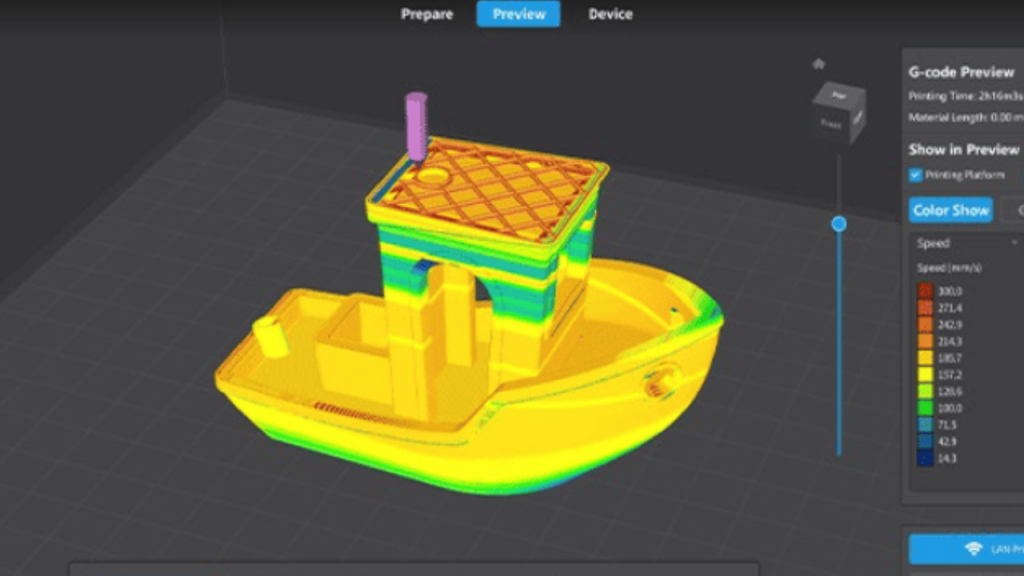Click the Color Show button
Viewport: 1024px width, 576px height.
pyautogui.click(x=950, y=210)
